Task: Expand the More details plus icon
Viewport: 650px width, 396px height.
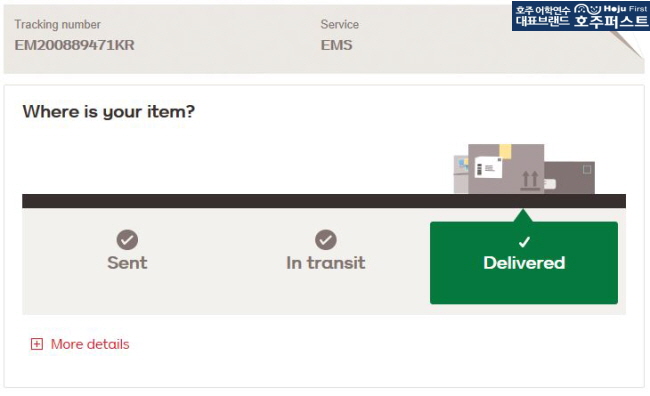Action: coord(36,344)
